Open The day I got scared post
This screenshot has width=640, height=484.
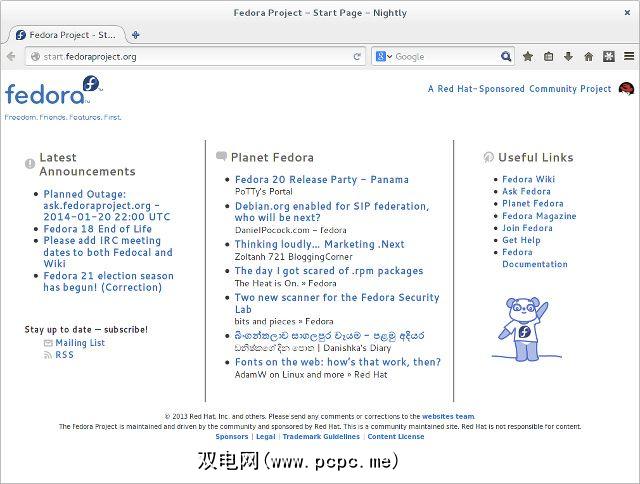(329, 271)
